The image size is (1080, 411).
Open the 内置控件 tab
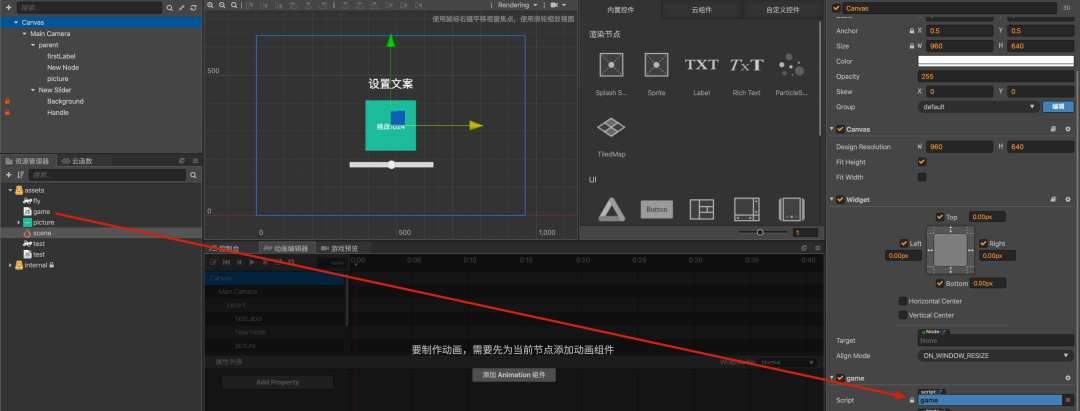(x=620, y=10)
